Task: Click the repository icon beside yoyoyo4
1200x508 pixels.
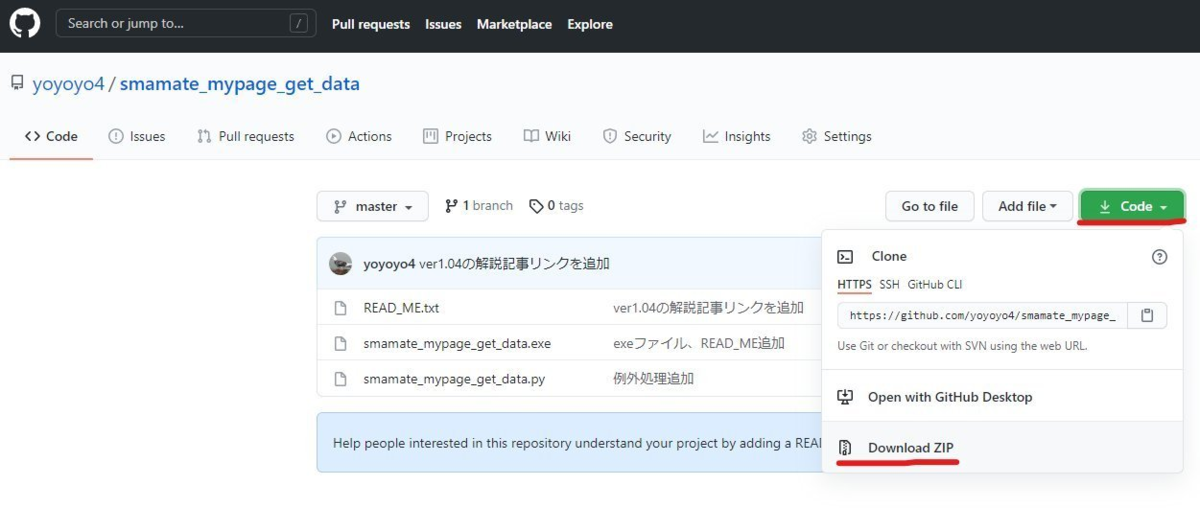Action: click(17, 84)
